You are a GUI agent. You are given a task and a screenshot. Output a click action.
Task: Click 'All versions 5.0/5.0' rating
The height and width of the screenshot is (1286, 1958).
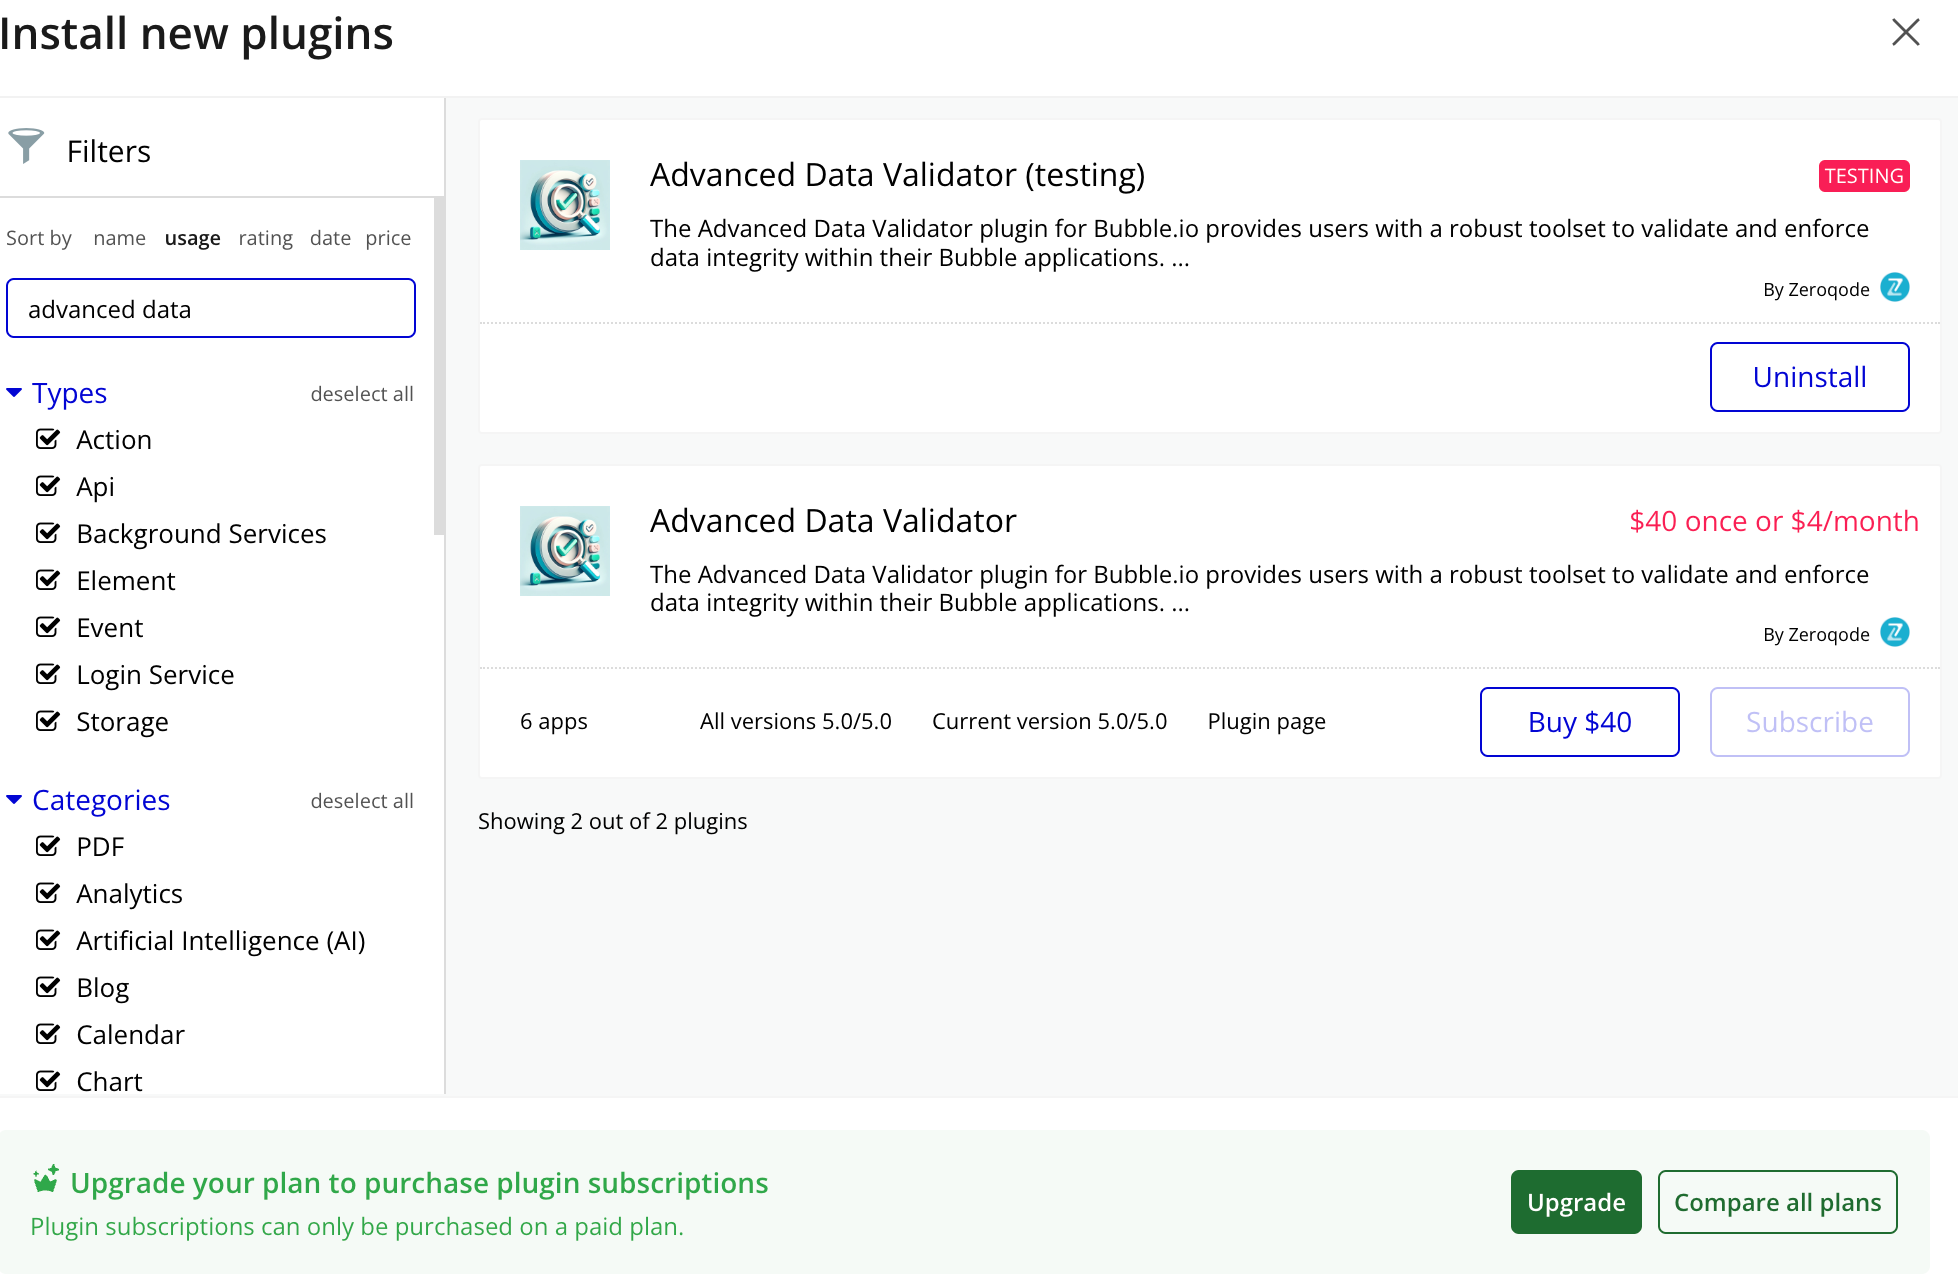coord(795,721)
